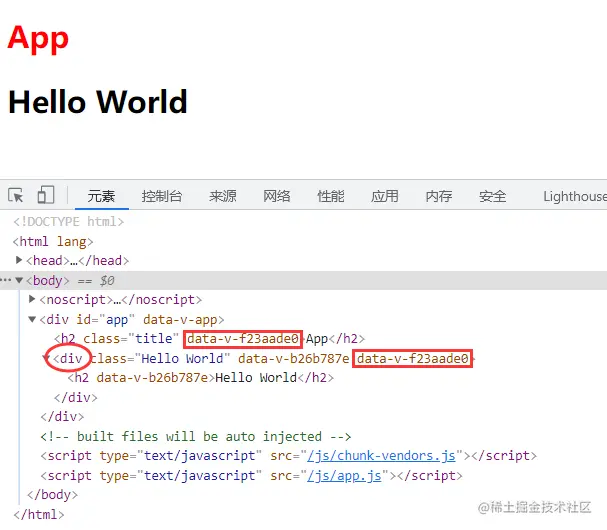The image size is (607, 530).
Task: Open the /js/app.js script link
Action: point(344,475)
